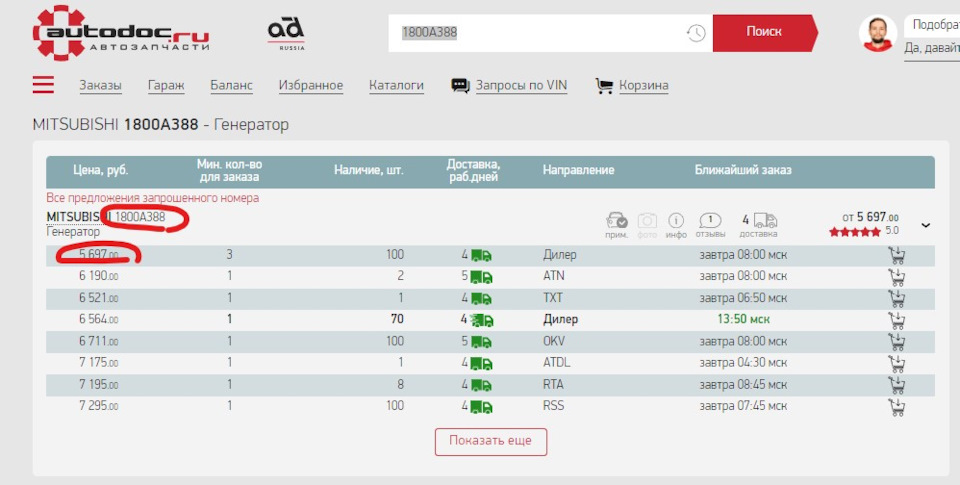Click Показать еще button
The height and width of the screenshot is (485, 960).
[490, 442]
